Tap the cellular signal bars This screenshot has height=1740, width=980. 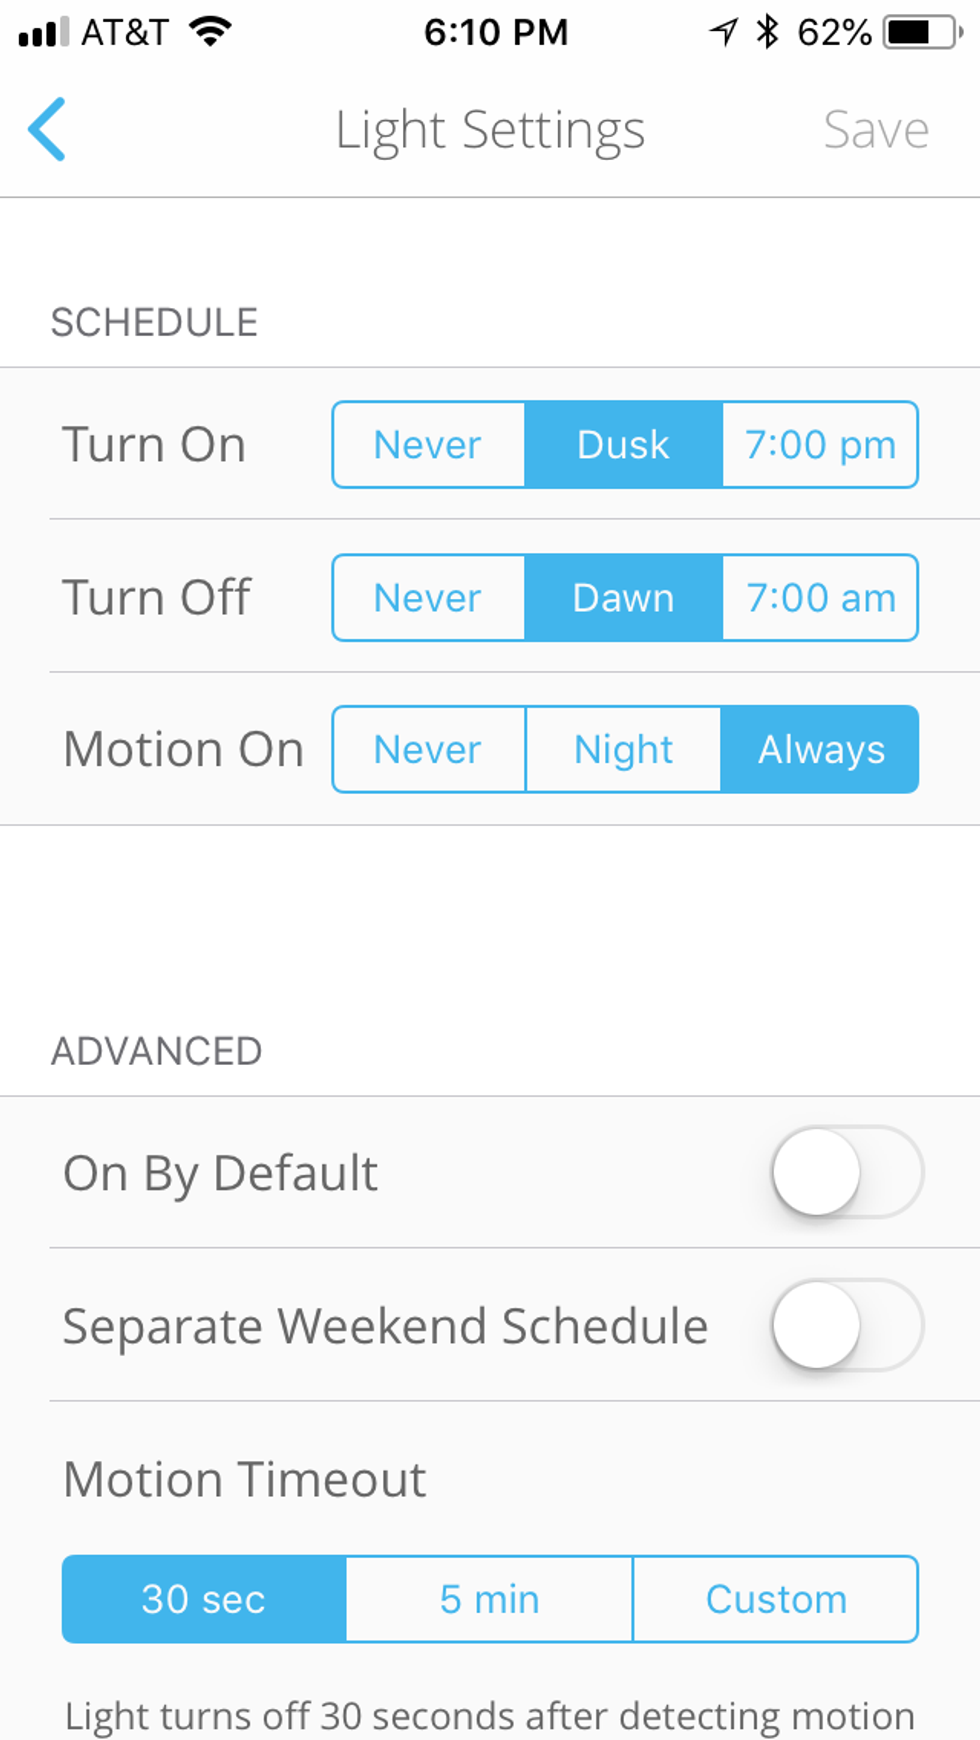[43, 32]
